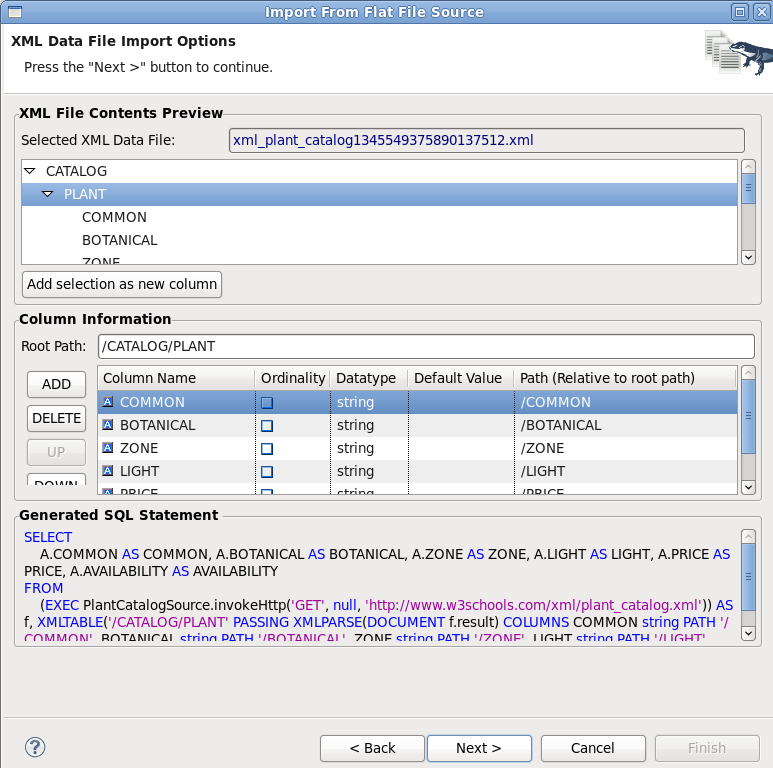Click the DOWN button
Image resolution: width=773 pixels, height=768 pixels.
click(x=56, y=480)
